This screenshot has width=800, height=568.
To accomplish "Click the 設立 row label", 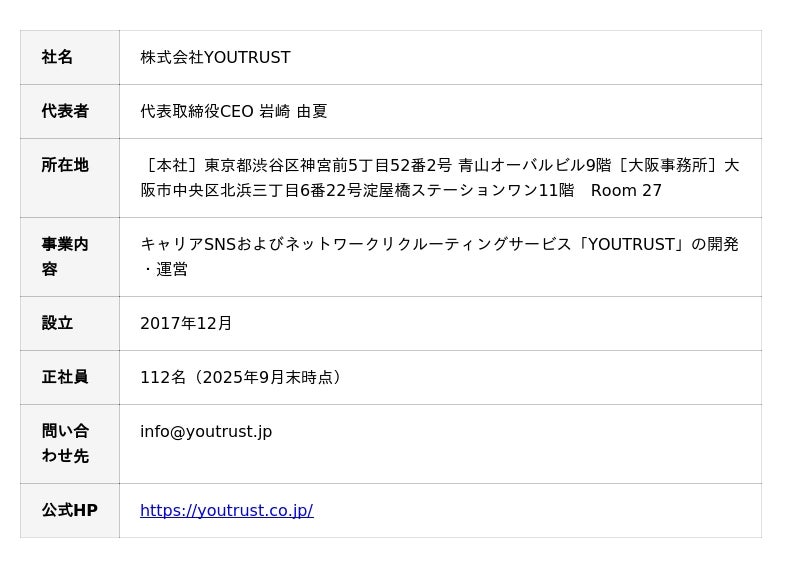I will [x=57, y=324].
